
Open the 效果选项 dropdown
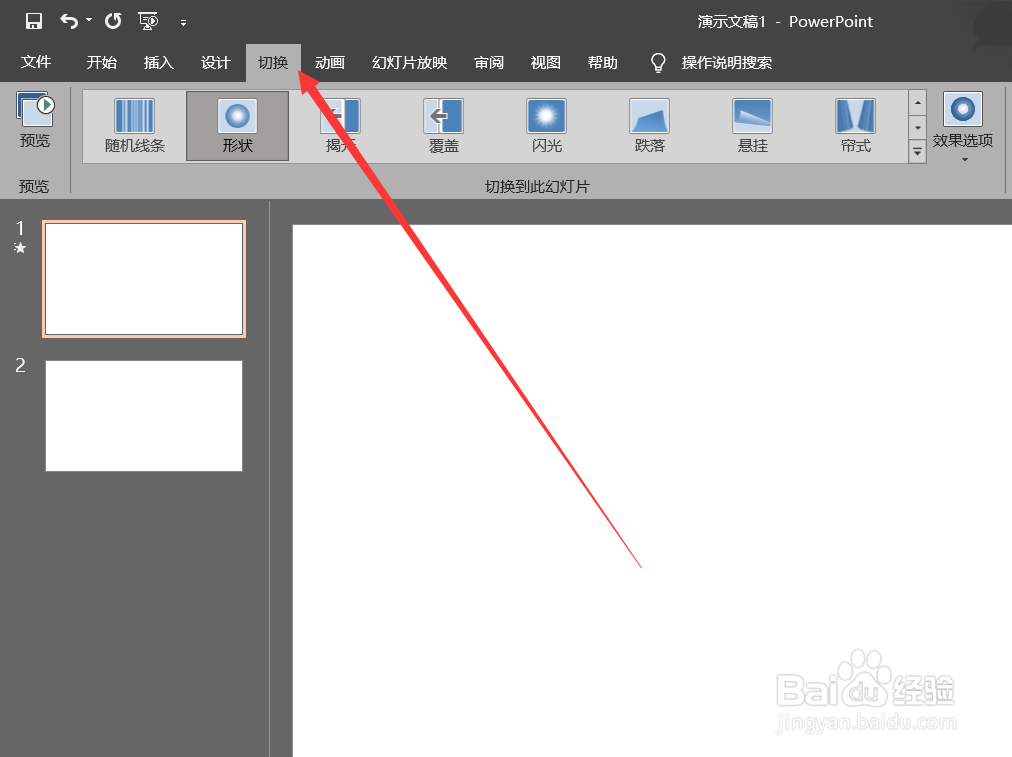click(962, 127)
